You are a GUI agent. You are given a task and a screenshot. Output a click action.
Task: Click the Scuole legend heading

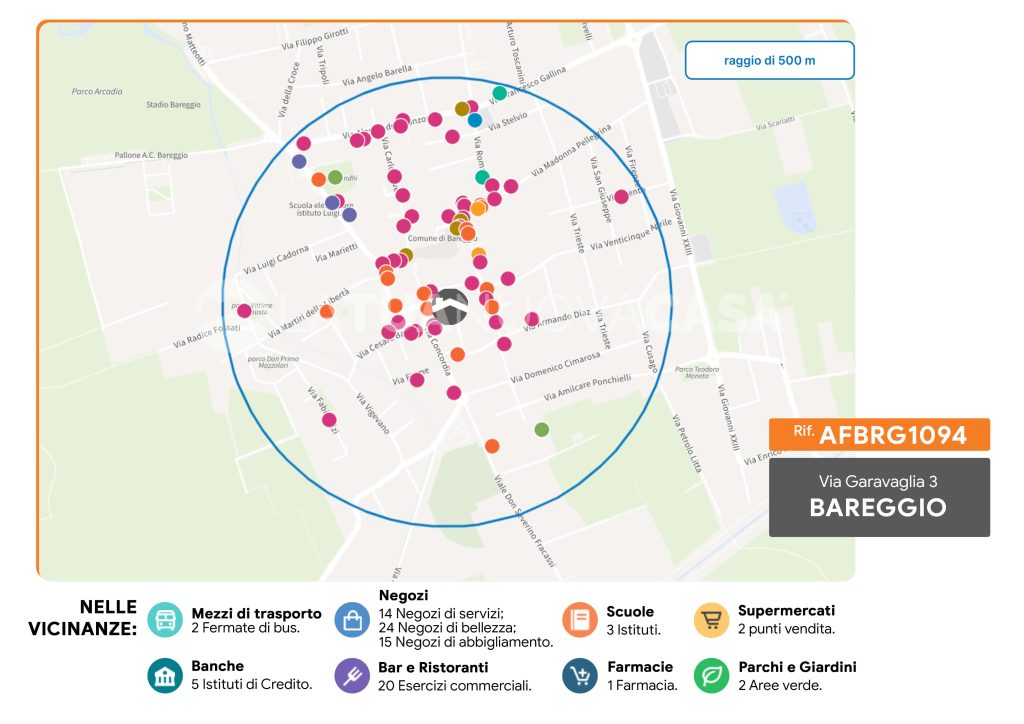coord(630,612)
